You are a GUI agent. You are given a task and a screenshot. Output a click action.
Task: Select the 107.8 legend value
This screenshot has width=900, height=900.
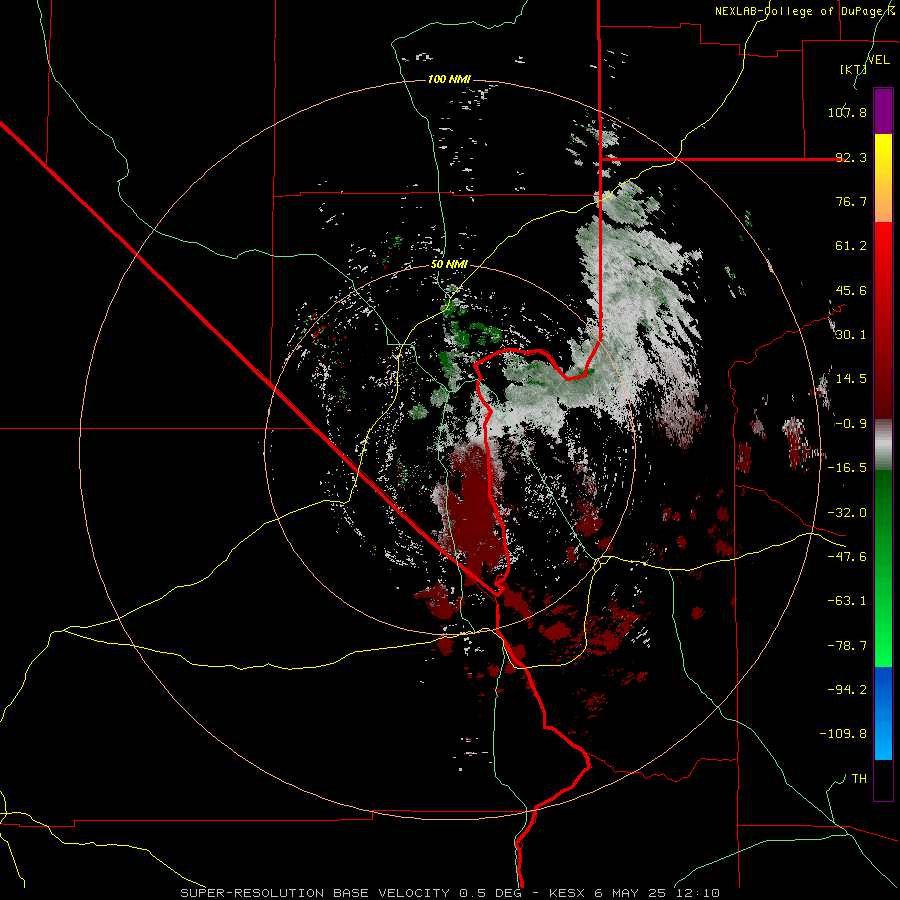point(847,112)
